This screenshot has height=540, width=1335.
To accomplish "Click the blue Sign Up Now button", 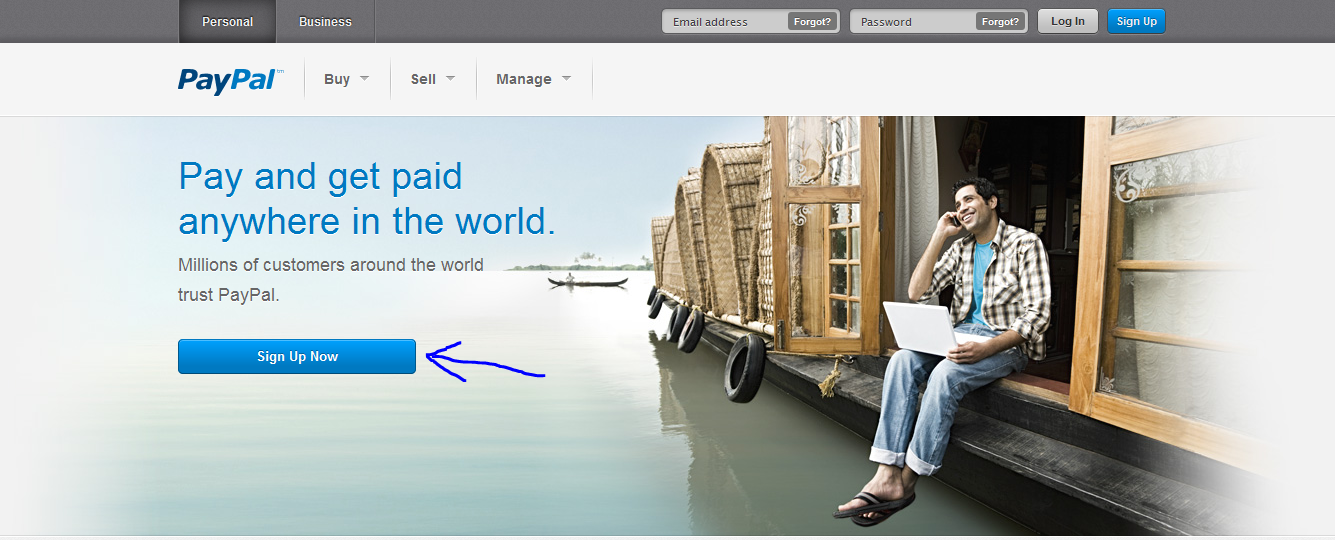I will (297, 357).
